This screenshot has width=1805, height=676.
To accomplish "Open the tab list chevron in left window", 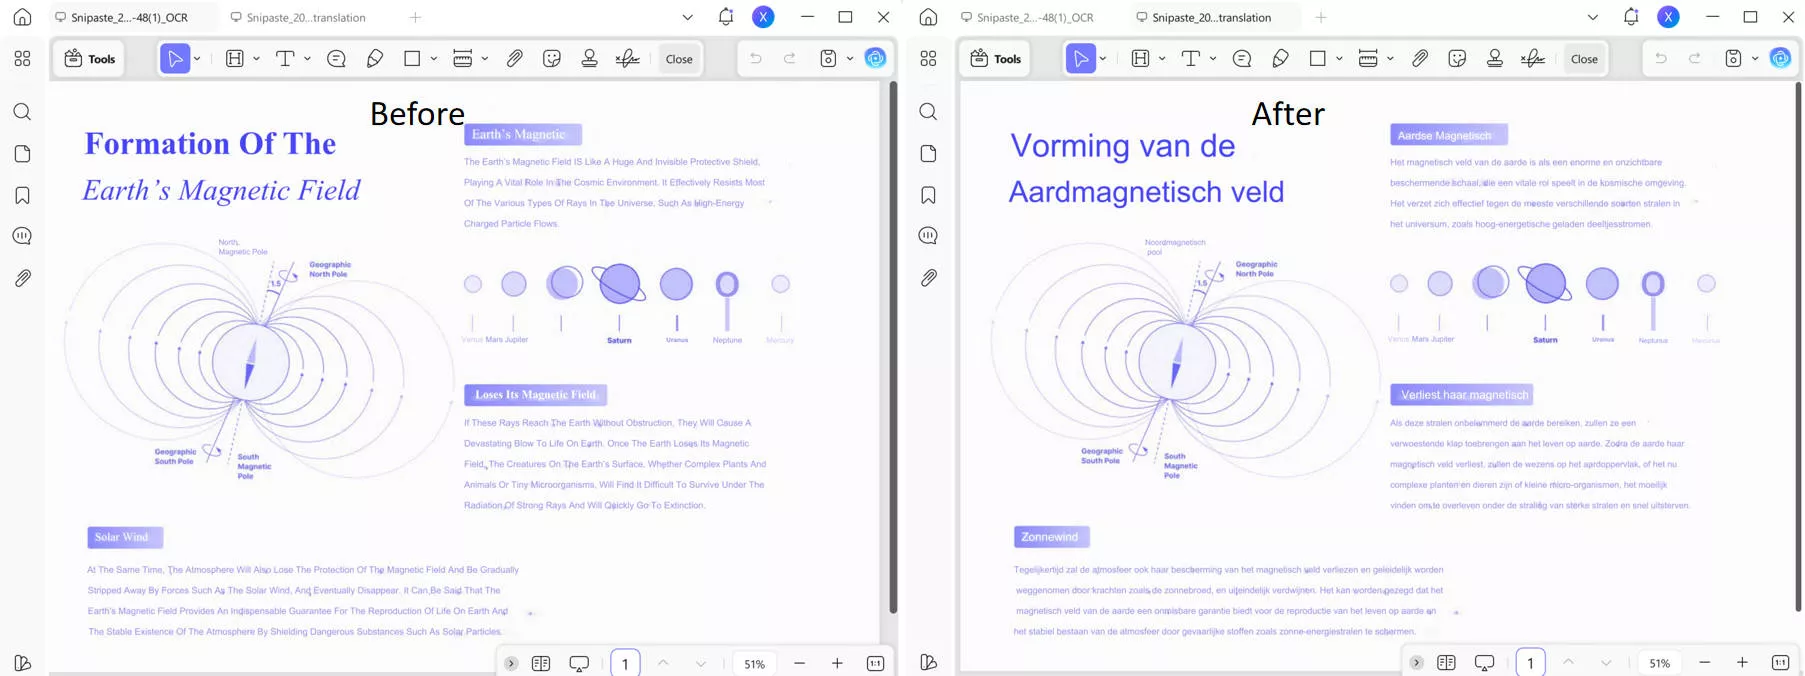I will [x=687, y=17].
